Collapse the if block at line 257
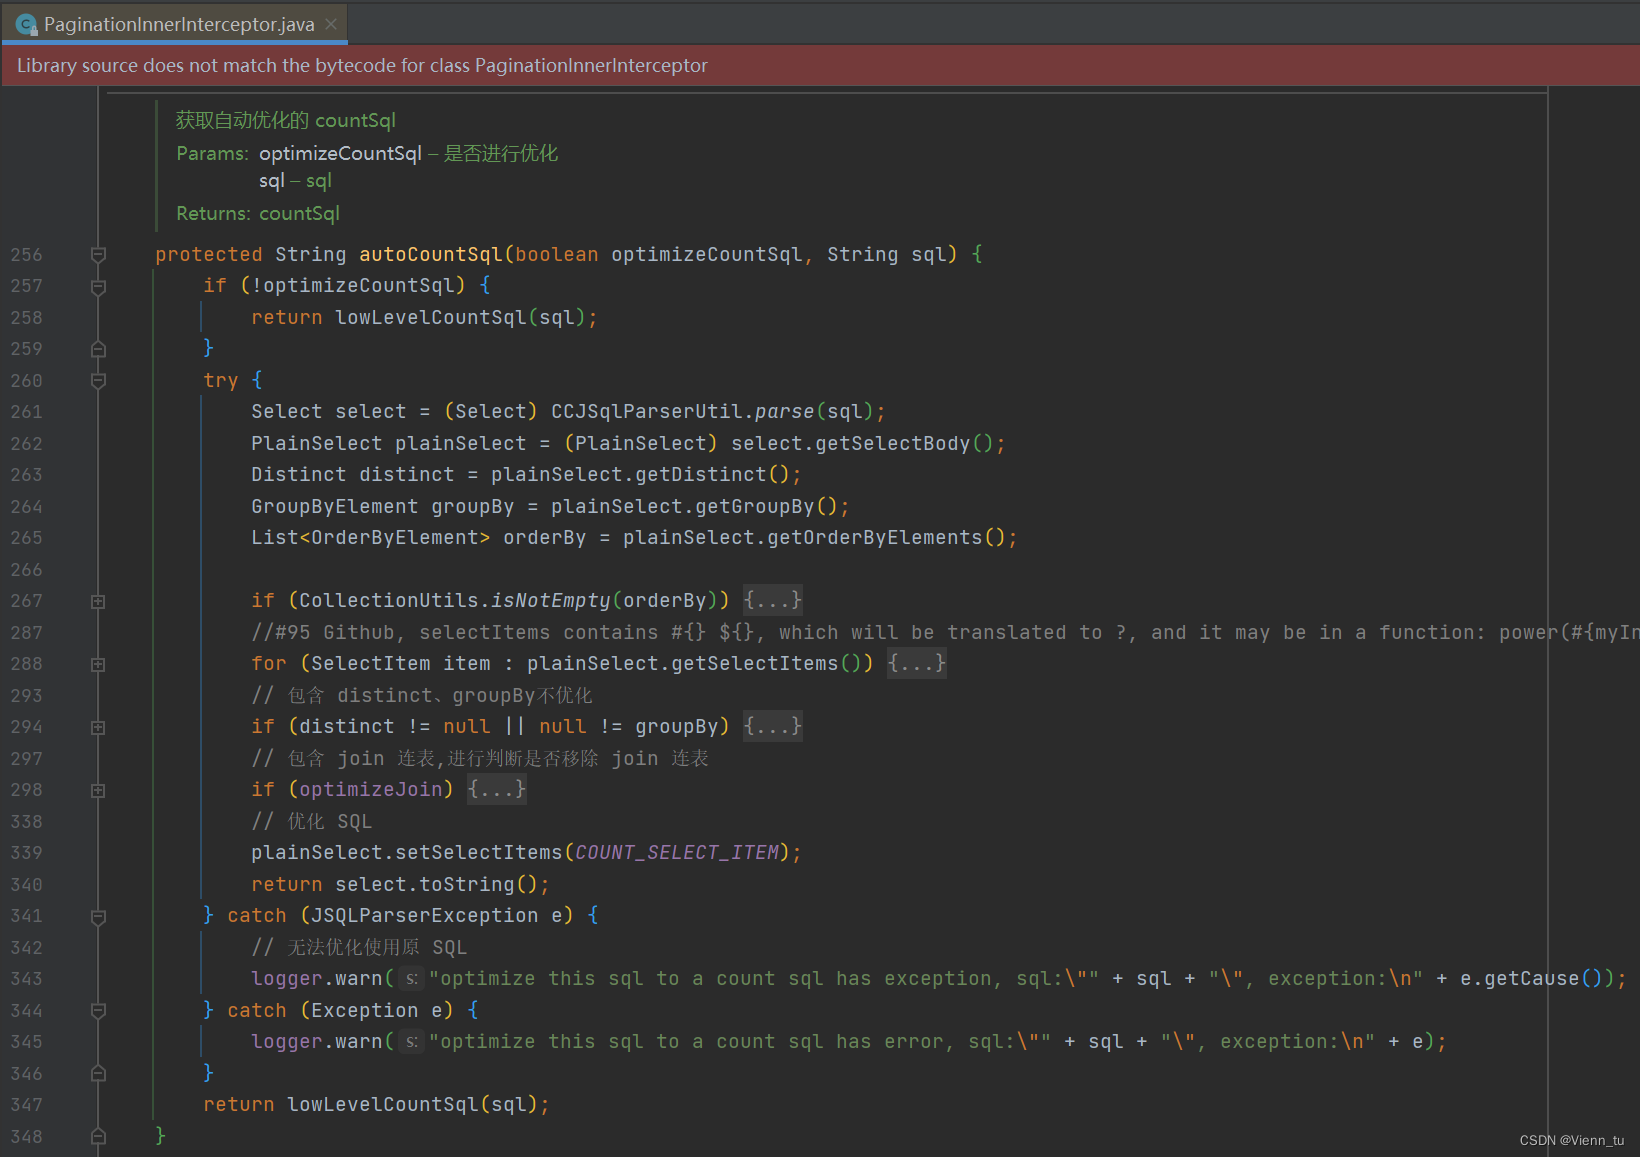Screen dimensions: 1640x1157 [x=98, y=287]
